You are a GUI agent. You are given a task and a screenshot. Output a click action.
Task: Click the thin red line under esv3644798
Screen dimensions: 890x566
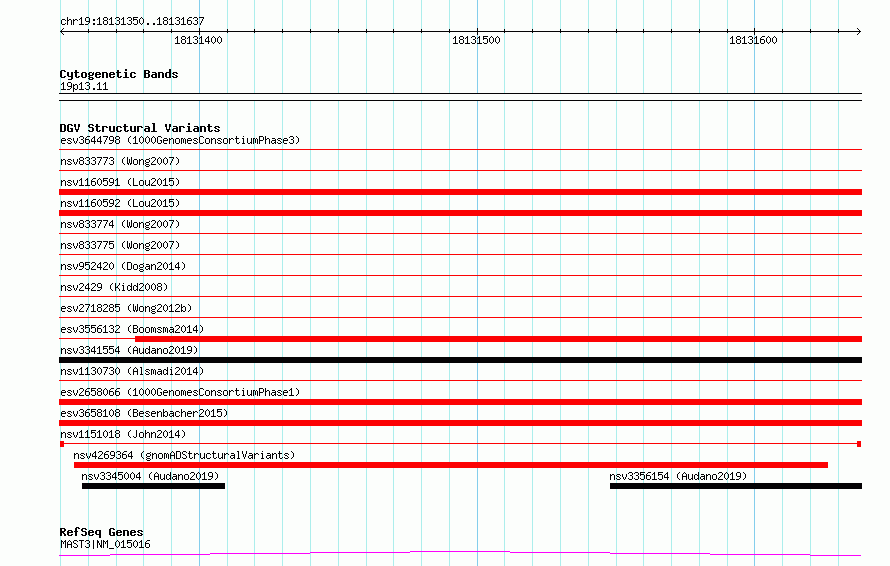[460, 150]
